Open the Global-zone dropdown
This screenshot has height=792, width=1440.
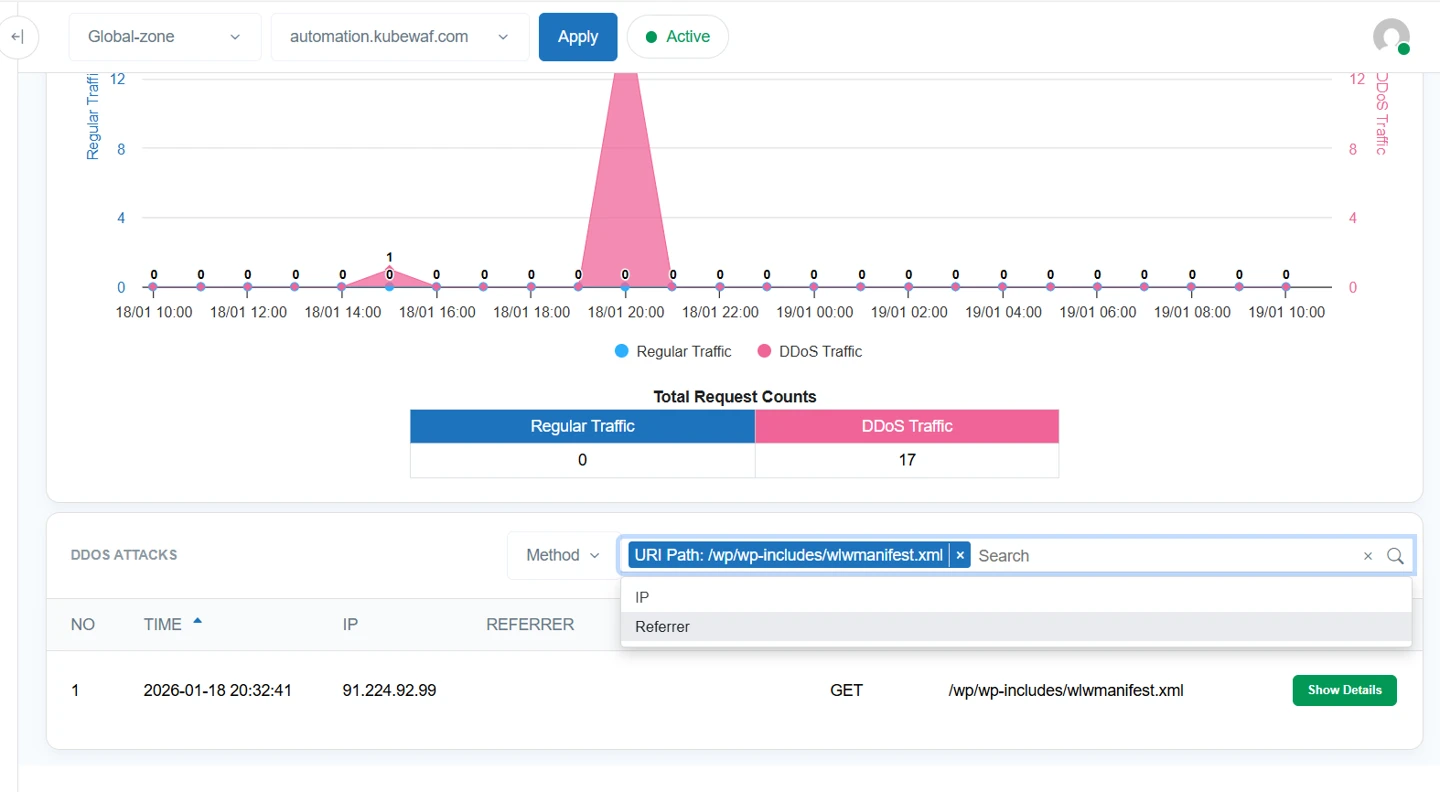(165, 37)
